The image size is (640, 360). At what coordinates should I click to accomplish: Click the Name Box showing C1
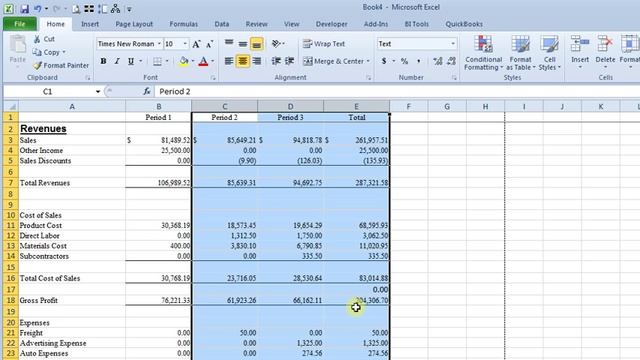48,91
